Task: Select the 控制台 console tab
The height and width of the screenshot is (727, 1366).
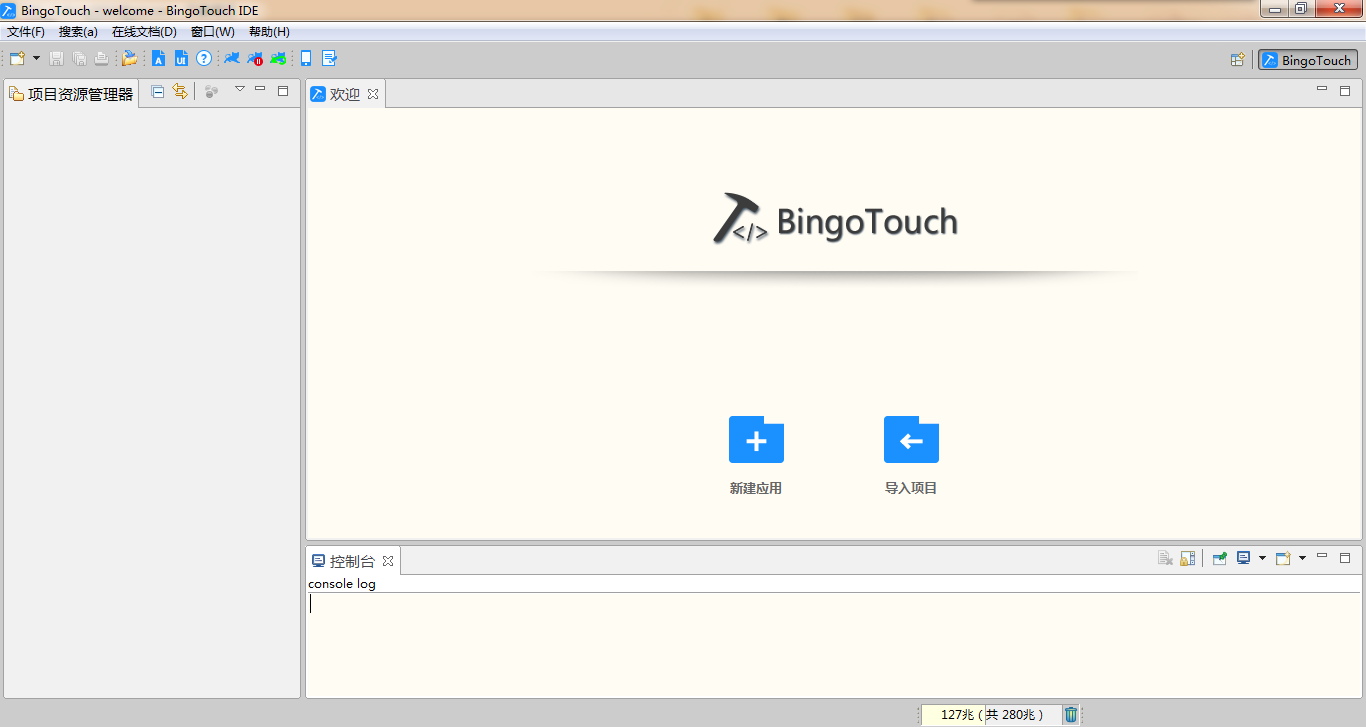Action: click(x=352, y=561)
